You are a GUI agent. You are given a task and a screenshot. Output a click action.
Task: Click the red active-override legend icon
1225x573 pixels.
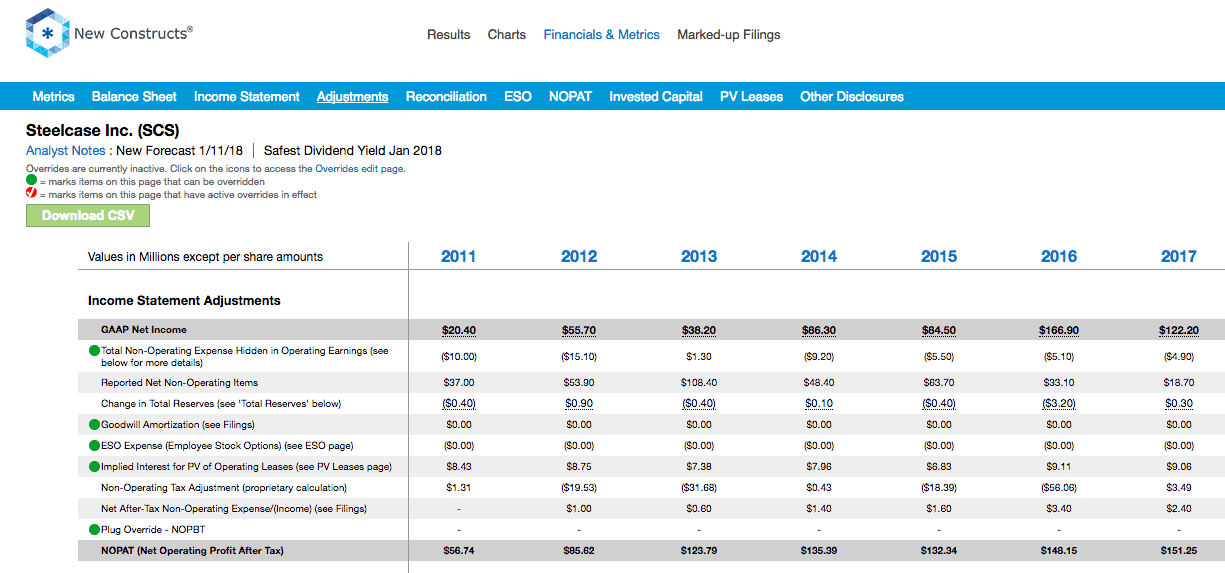click(x=31, y=194)
